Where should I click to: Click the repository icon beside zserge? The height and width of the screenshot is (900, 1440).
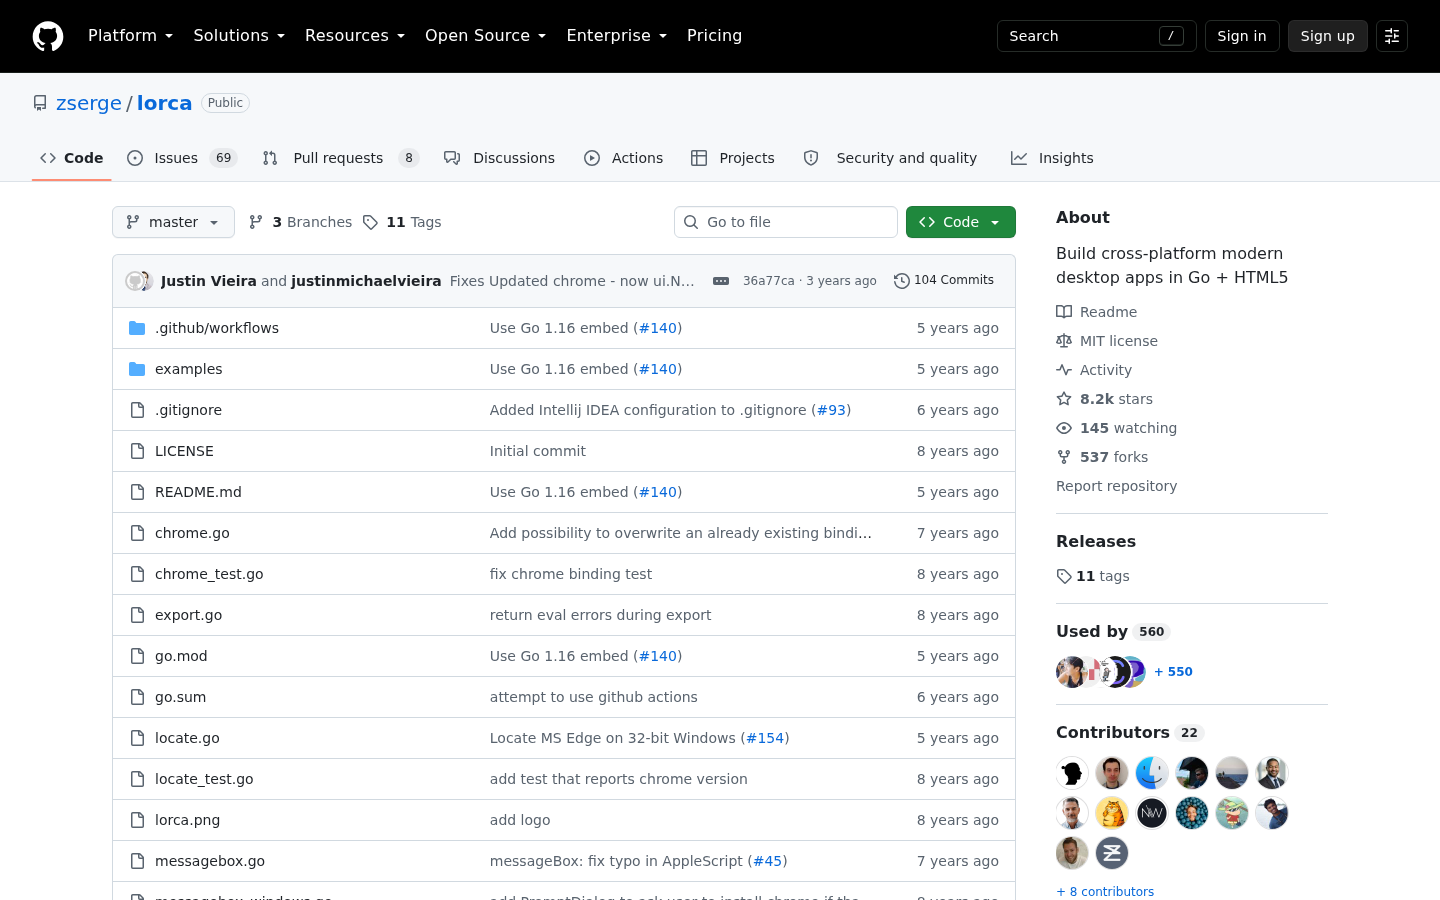(x=40, y=103)
